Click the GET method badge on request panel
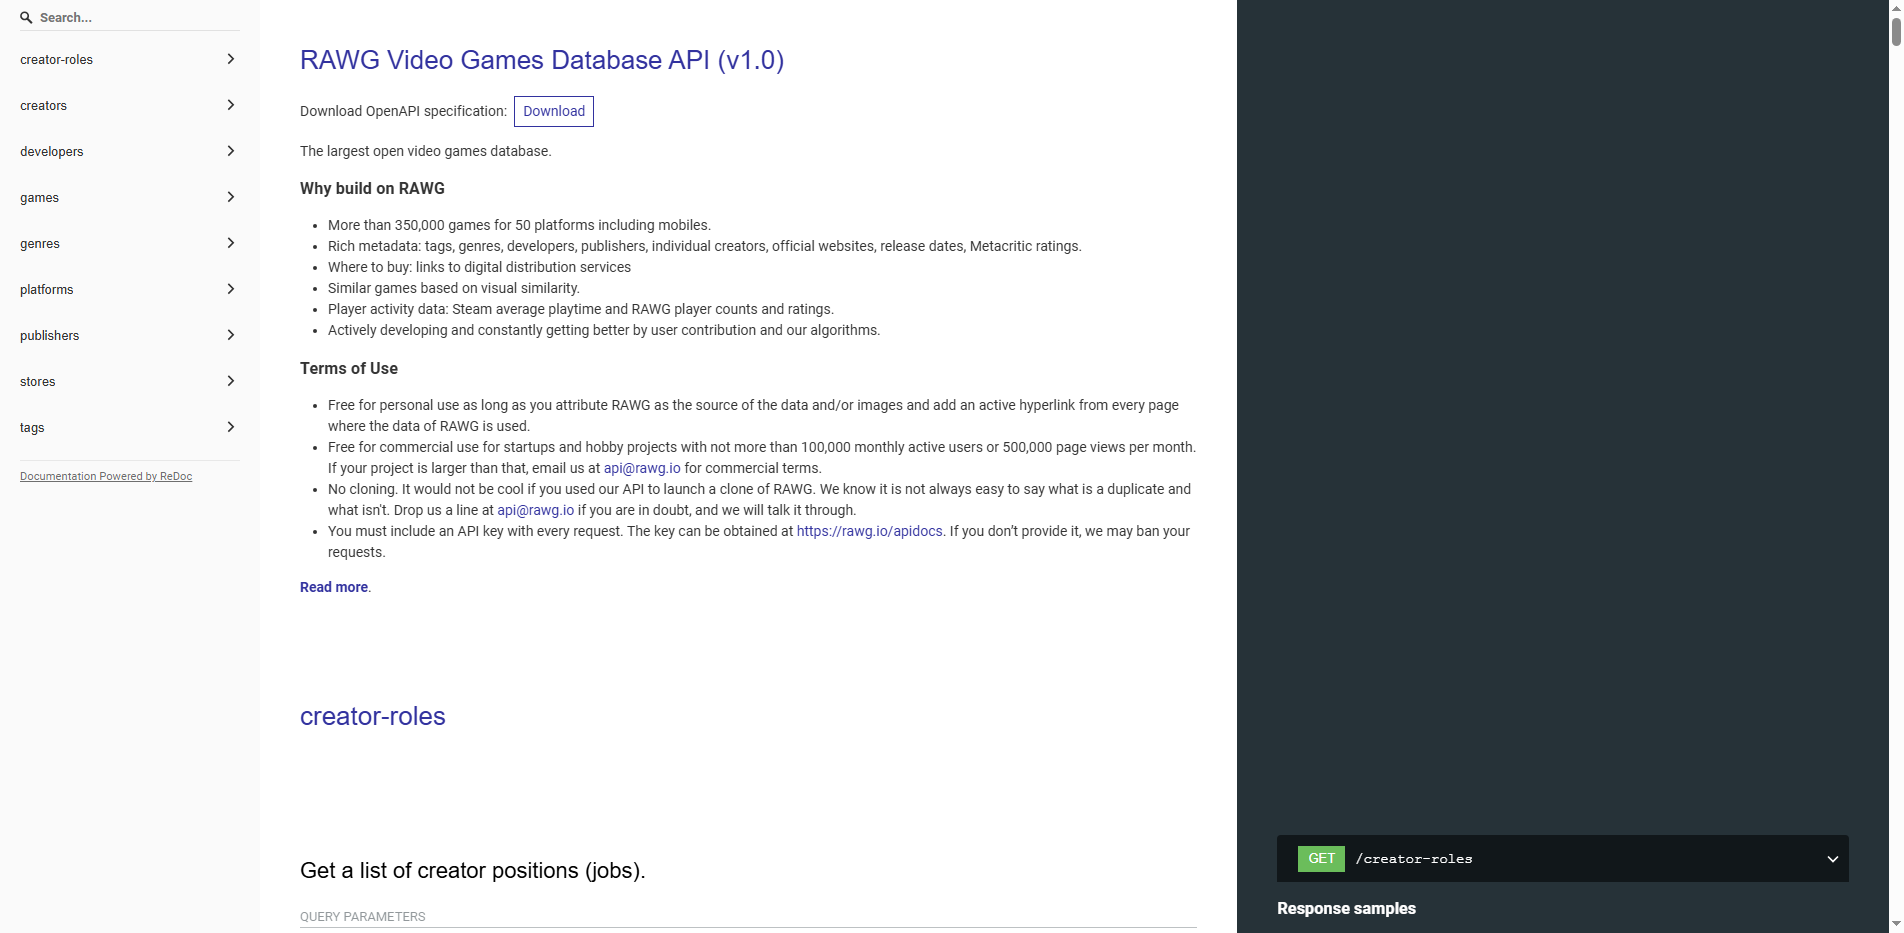 pyautogui.click(x=1321, y=859)
